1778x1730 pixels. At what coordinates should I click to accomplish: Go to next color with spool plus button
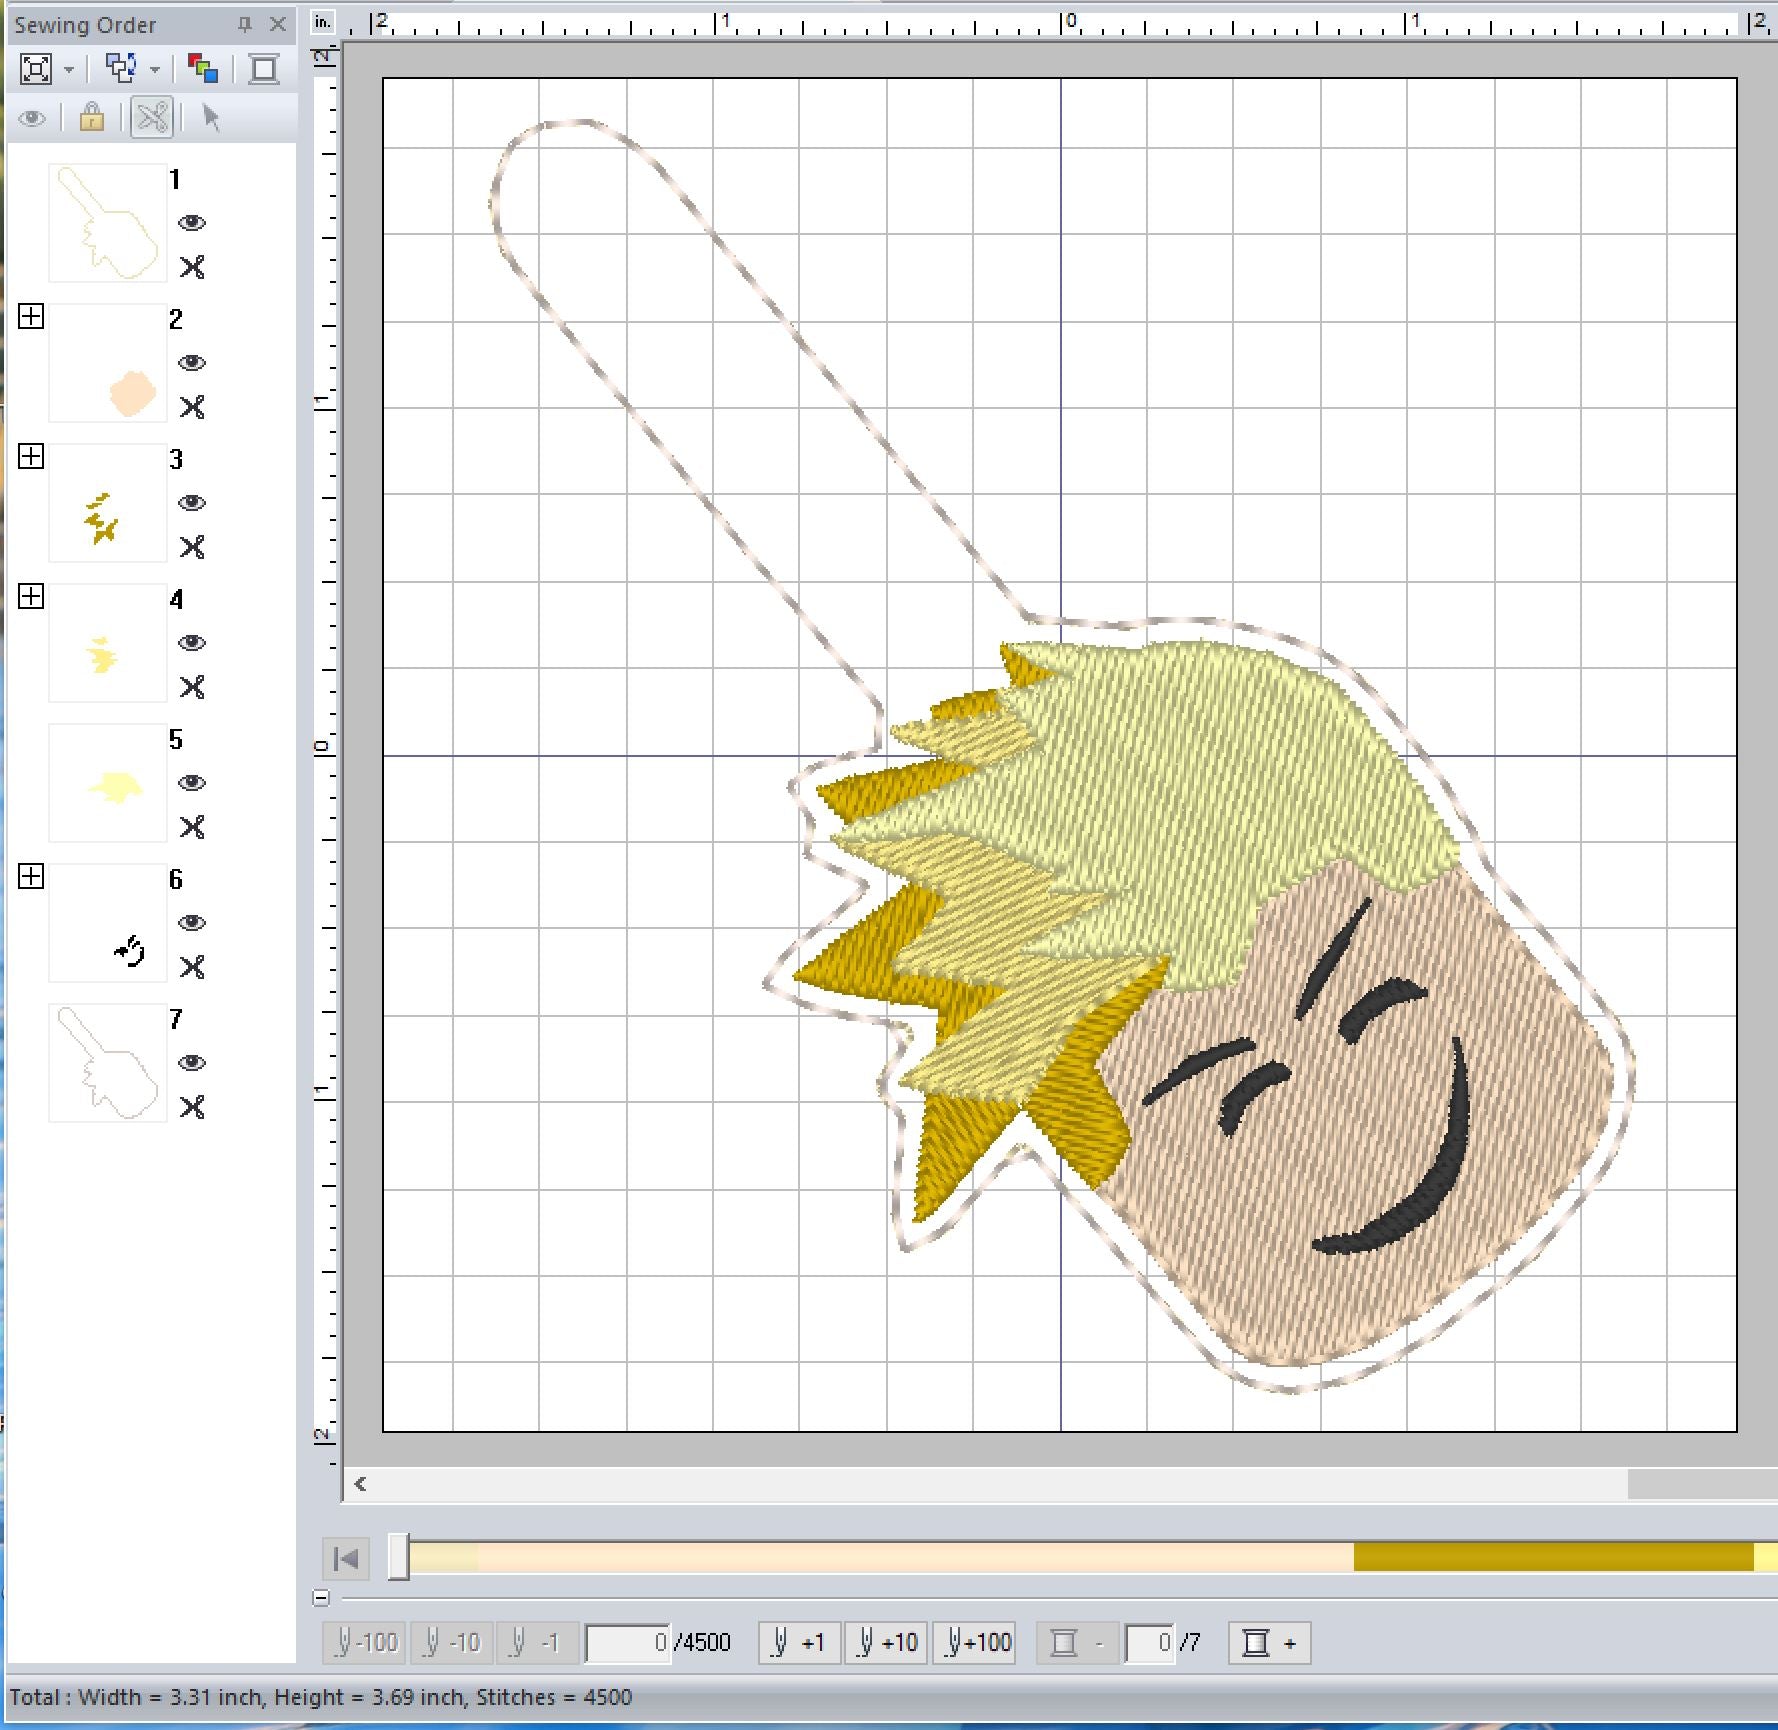(1269, 1643)
